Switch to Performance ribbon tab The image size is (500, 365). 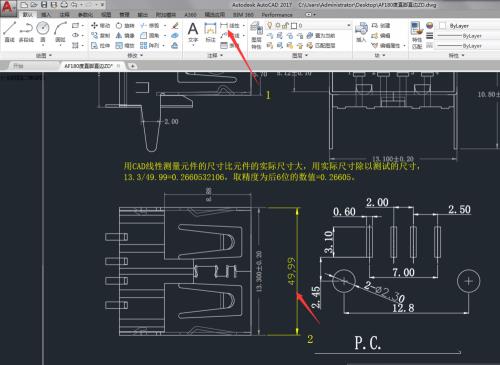[277, 15]
